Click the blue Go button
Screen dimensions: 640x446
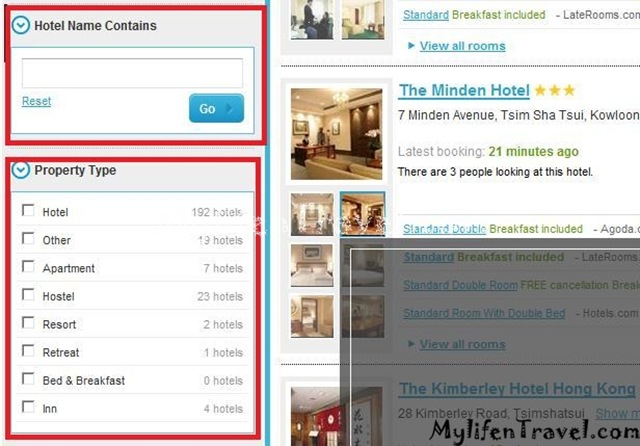pyautogui.click(x=216, y=108)
